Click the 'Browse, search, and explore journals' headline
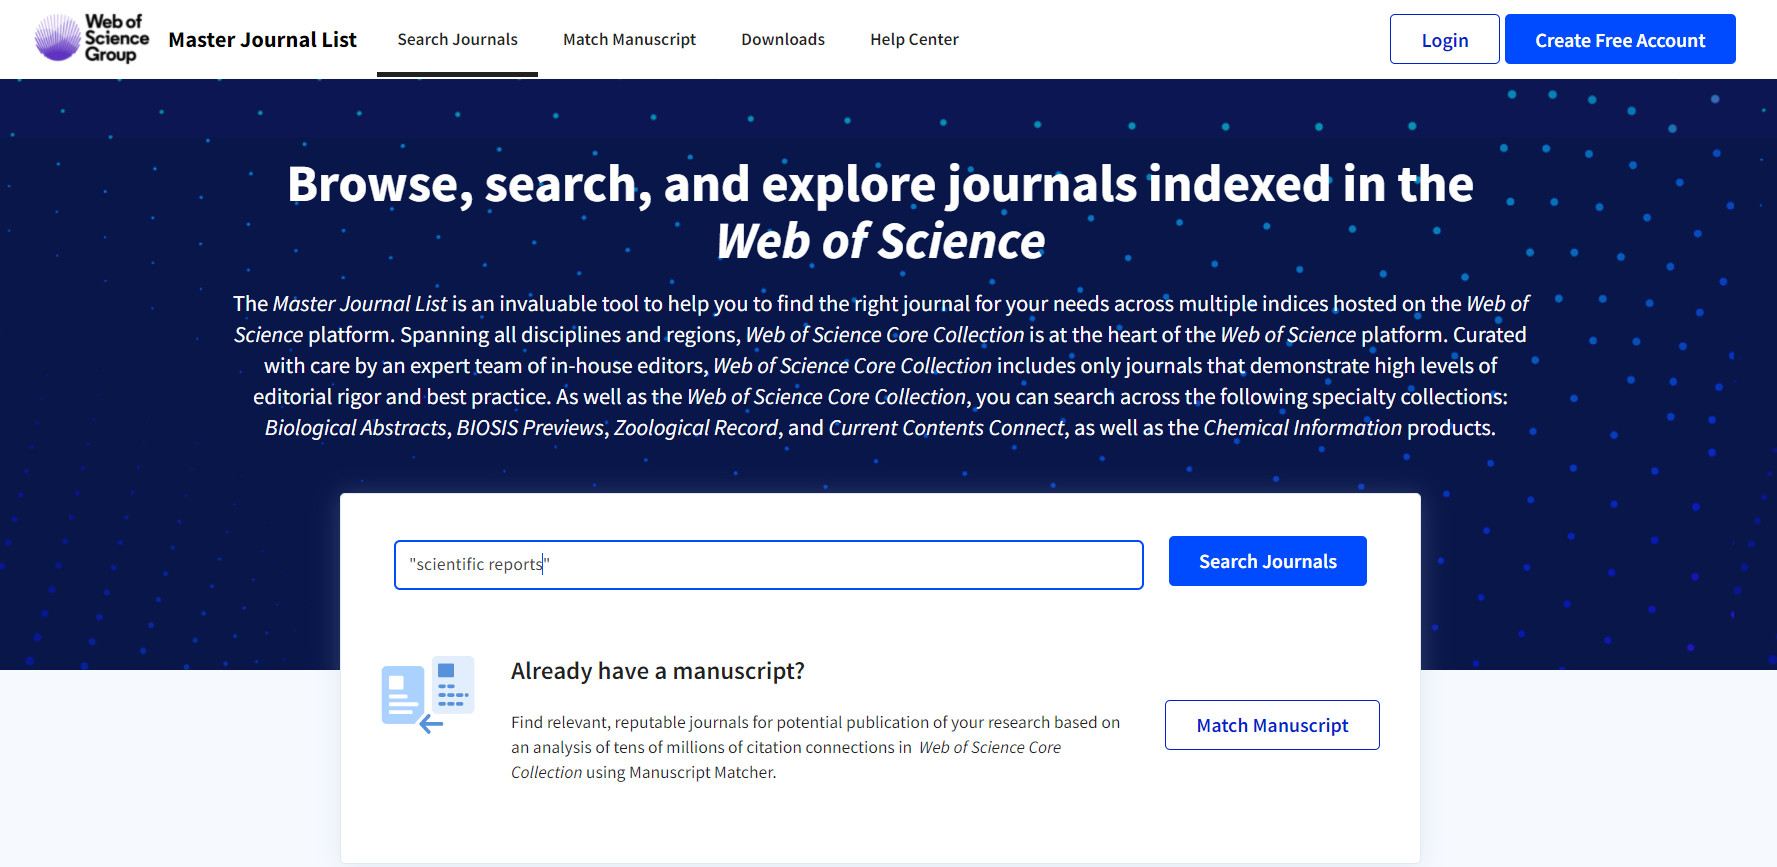Viewport: 1777px width, 867px height. point(881,212)
